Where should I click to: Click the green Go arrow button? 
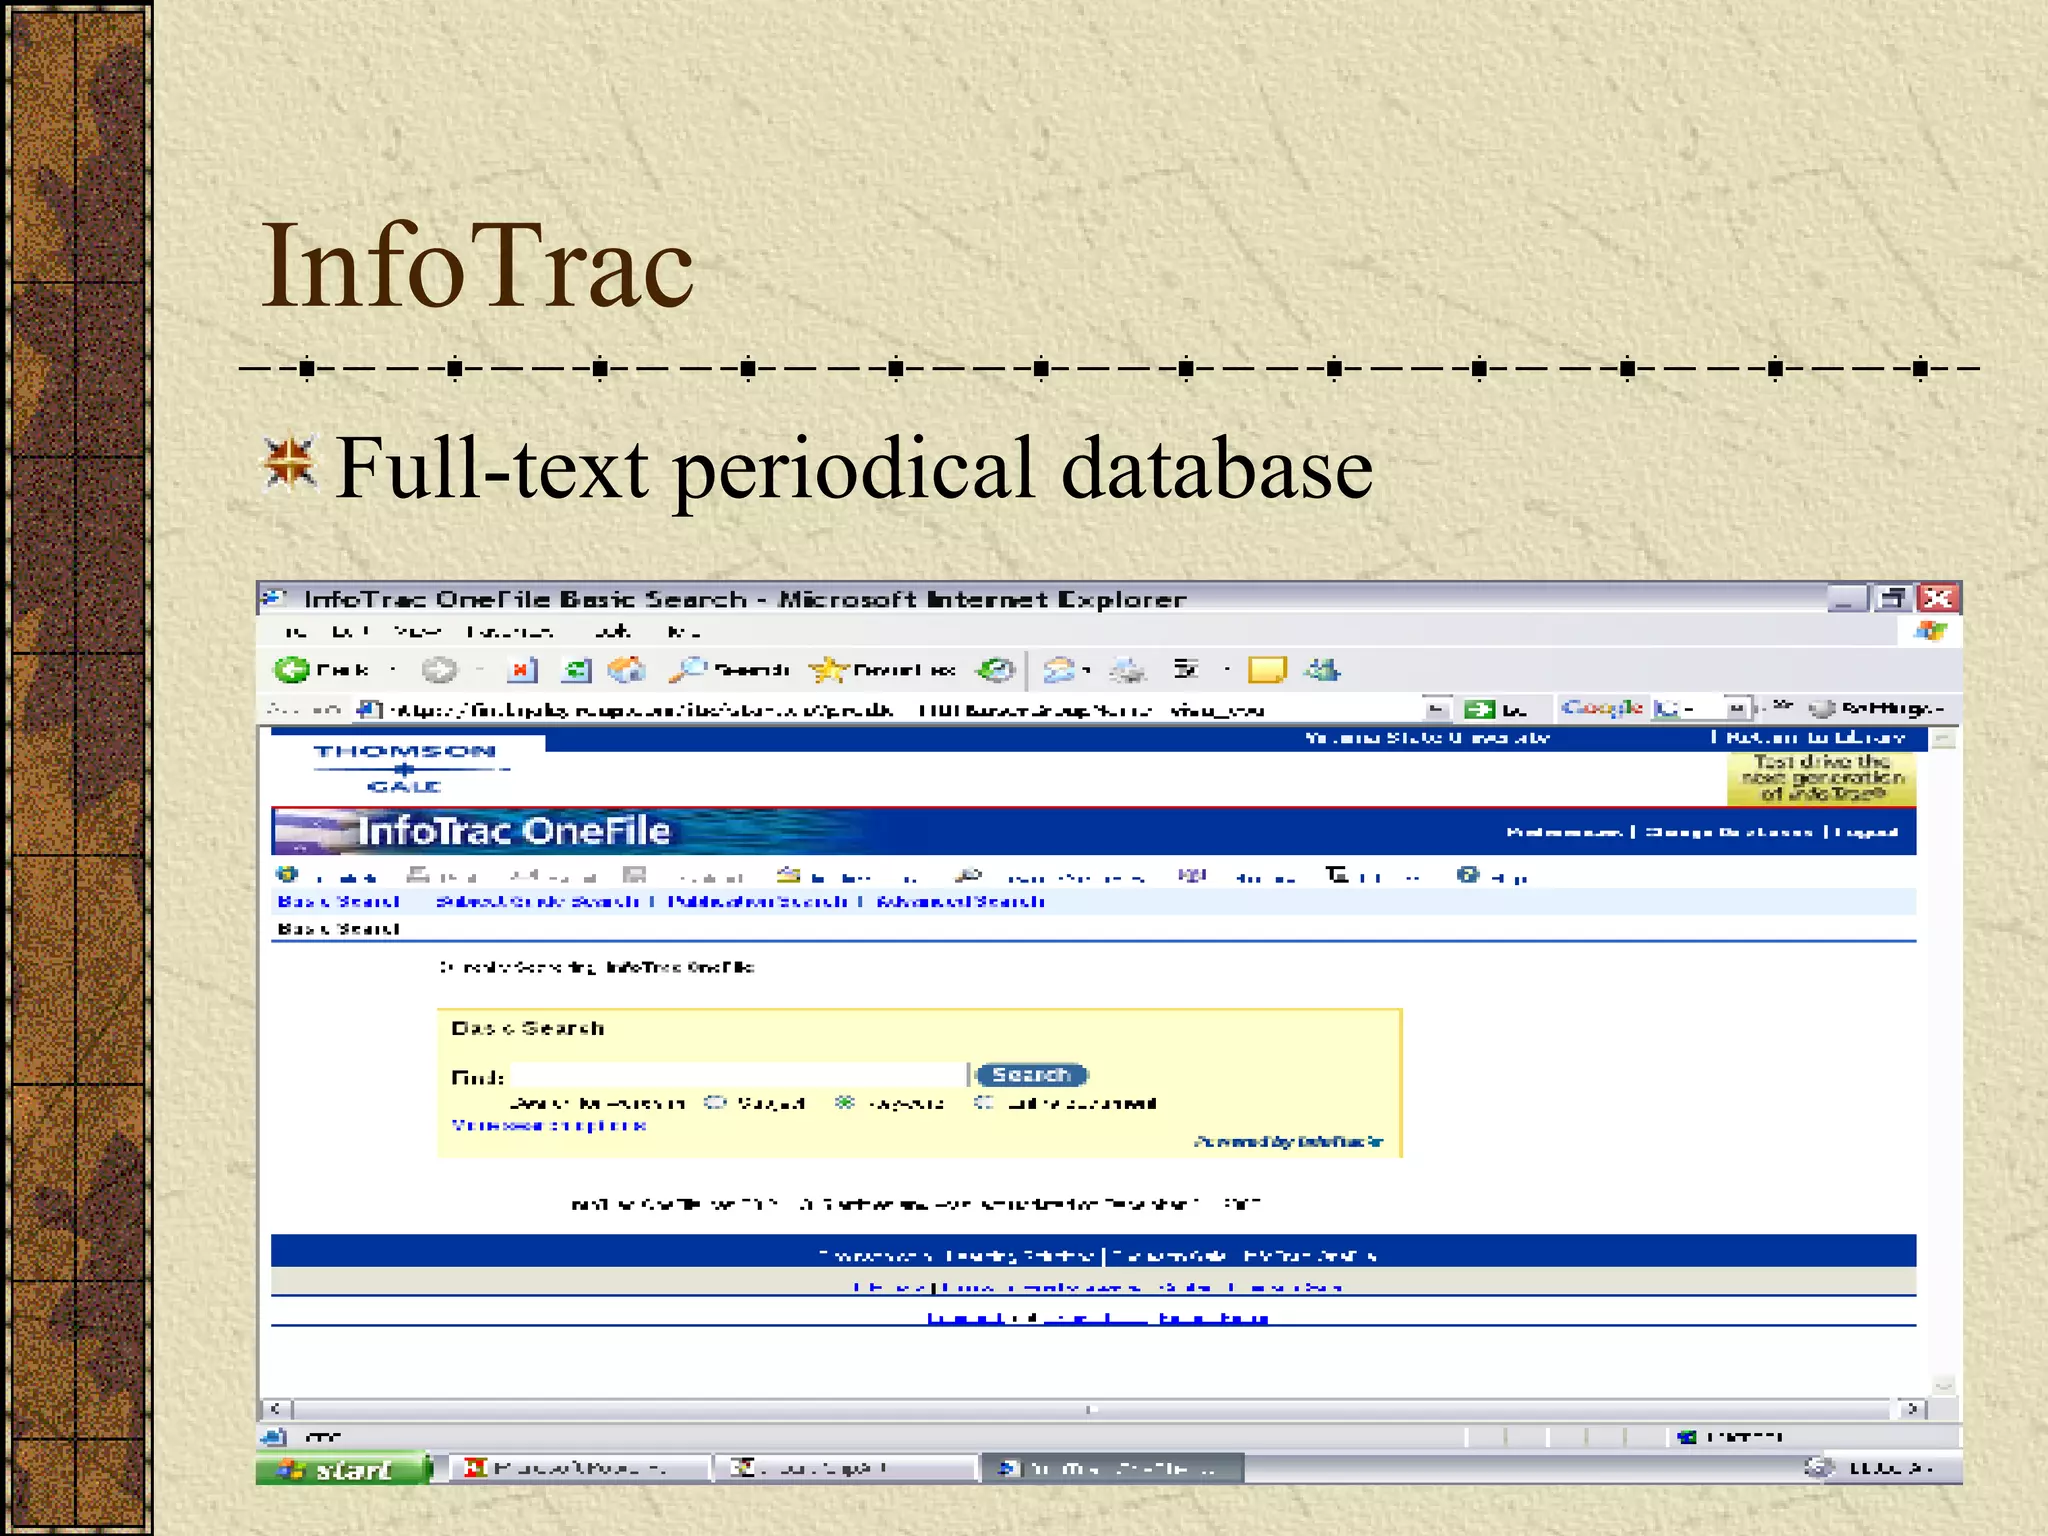[x=1479, y=709]
